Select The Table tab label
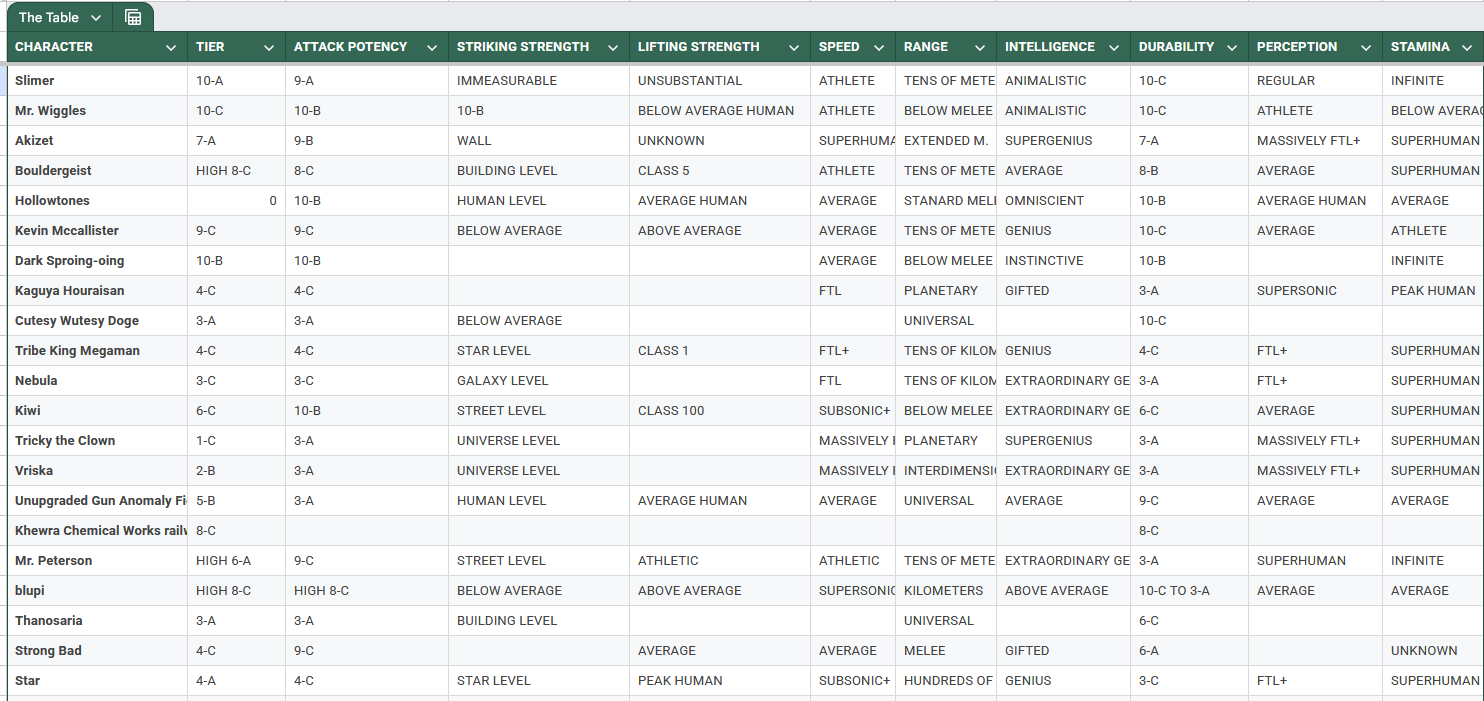This screenshot has height=701, width=1484. 48,18
